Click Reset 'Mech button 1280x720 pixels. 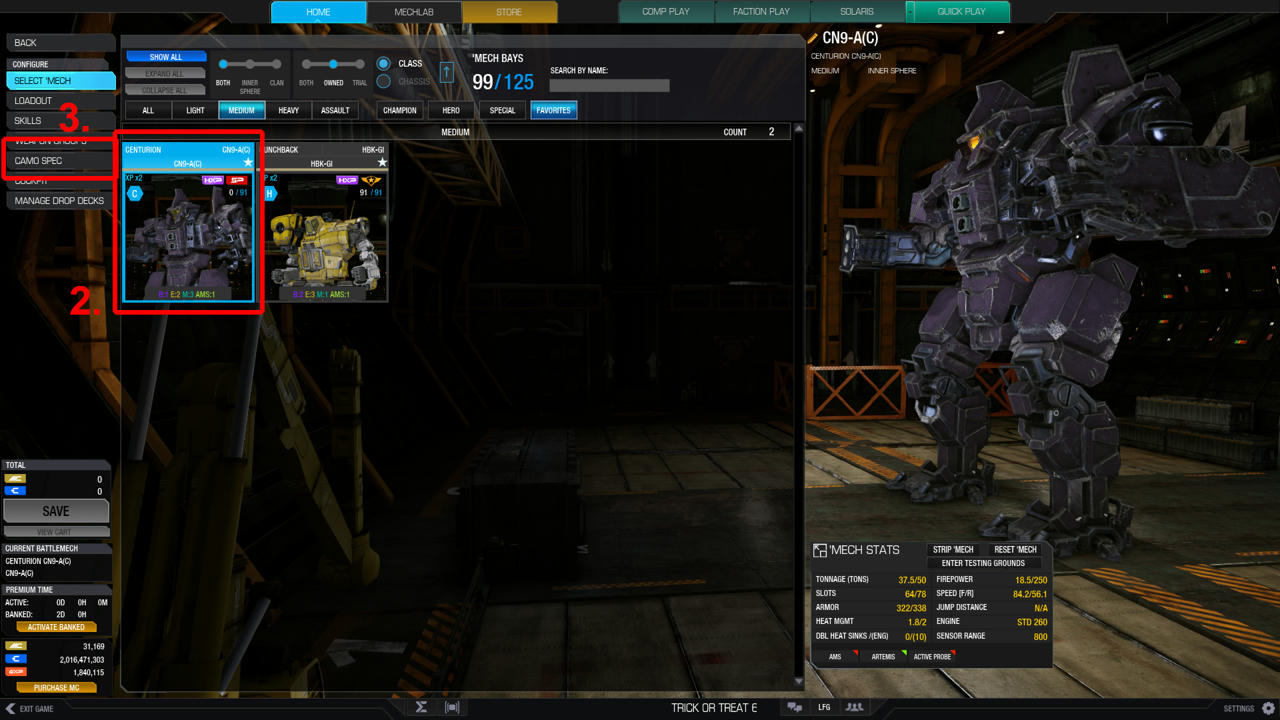(1015, 550)
